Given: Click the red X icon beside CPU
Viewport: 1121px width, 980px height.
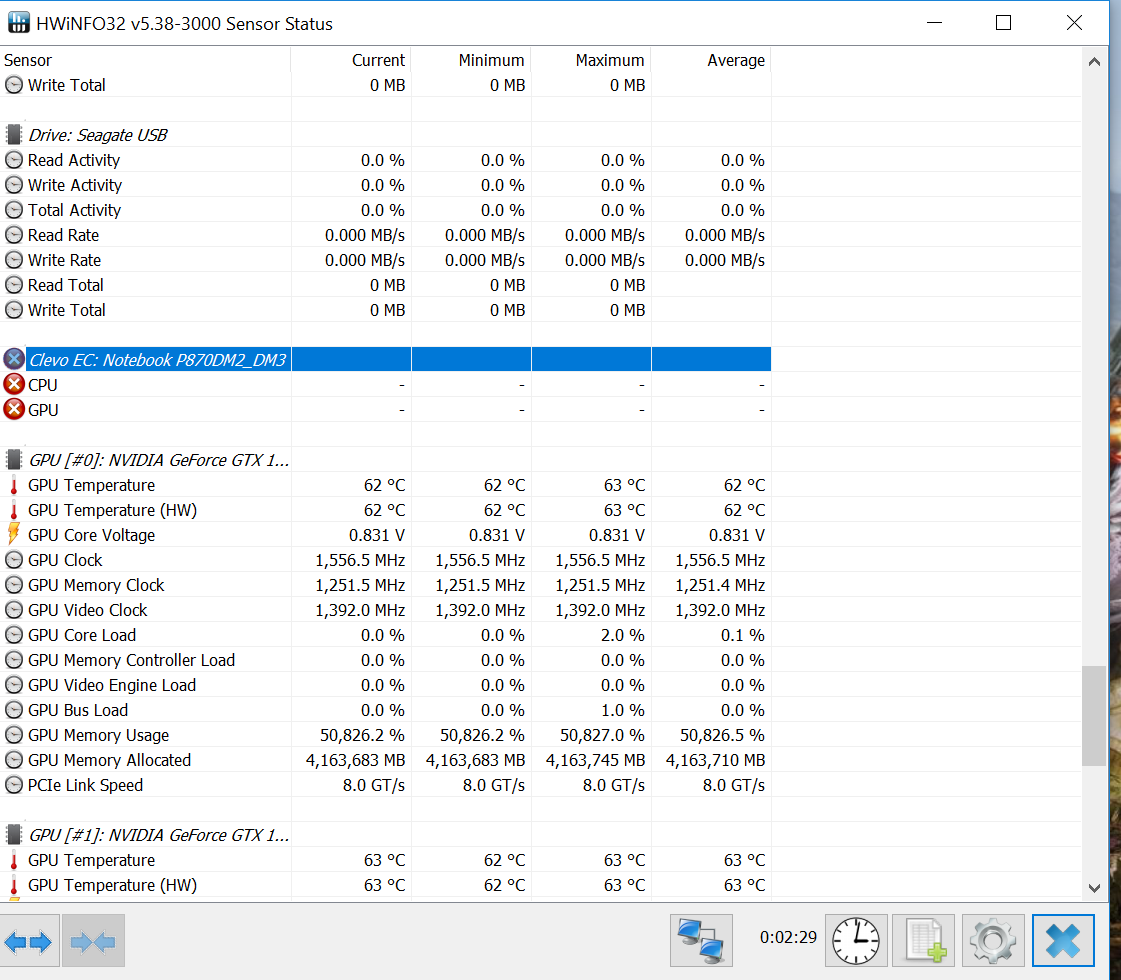Looking at the screenshot, I should (14, 385).
